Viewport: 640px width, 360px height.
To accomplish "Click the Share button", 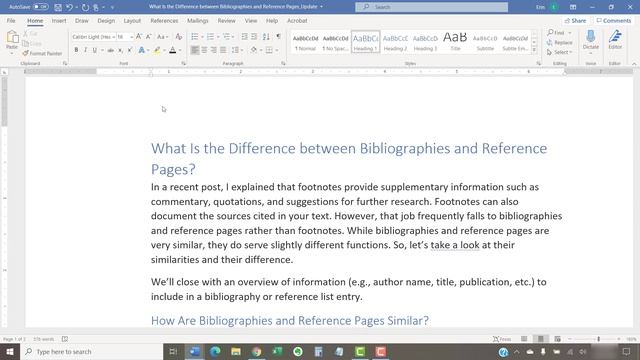I will pos(576,20).
